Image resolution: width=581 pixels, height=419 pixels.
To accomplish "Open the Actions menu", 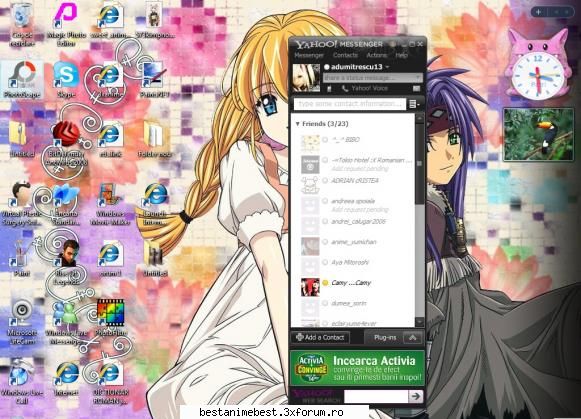I will pos(376,55).
